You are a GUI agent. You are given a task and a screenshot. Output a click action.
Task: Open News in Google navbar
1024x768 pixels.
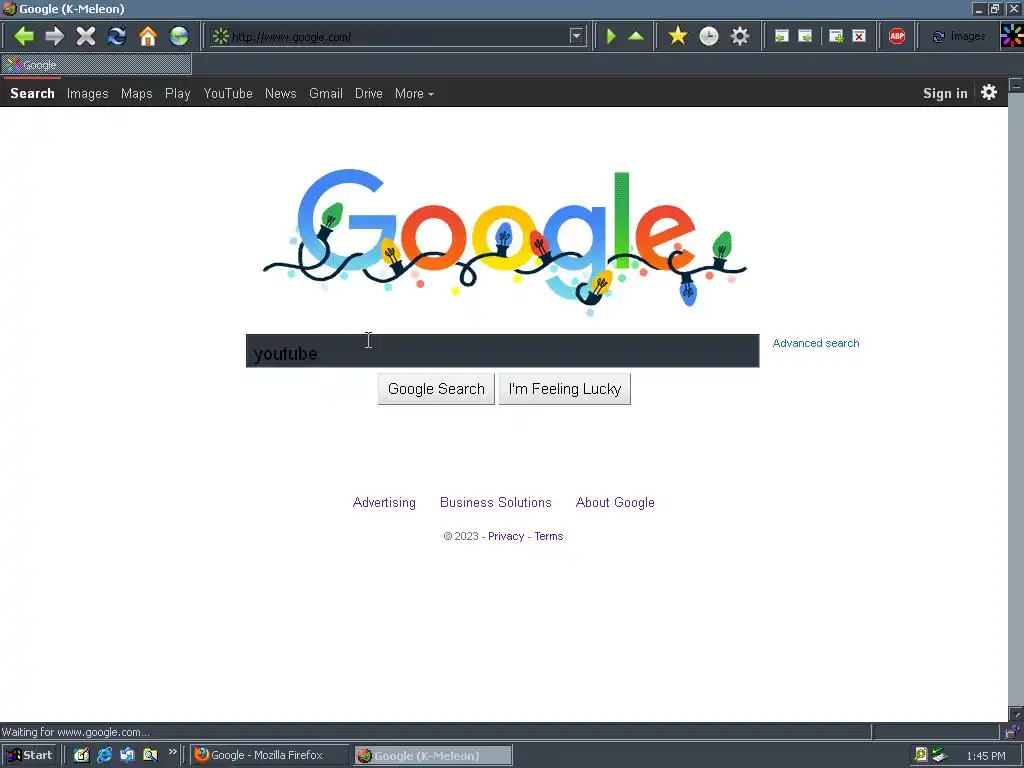coord(281,93)
